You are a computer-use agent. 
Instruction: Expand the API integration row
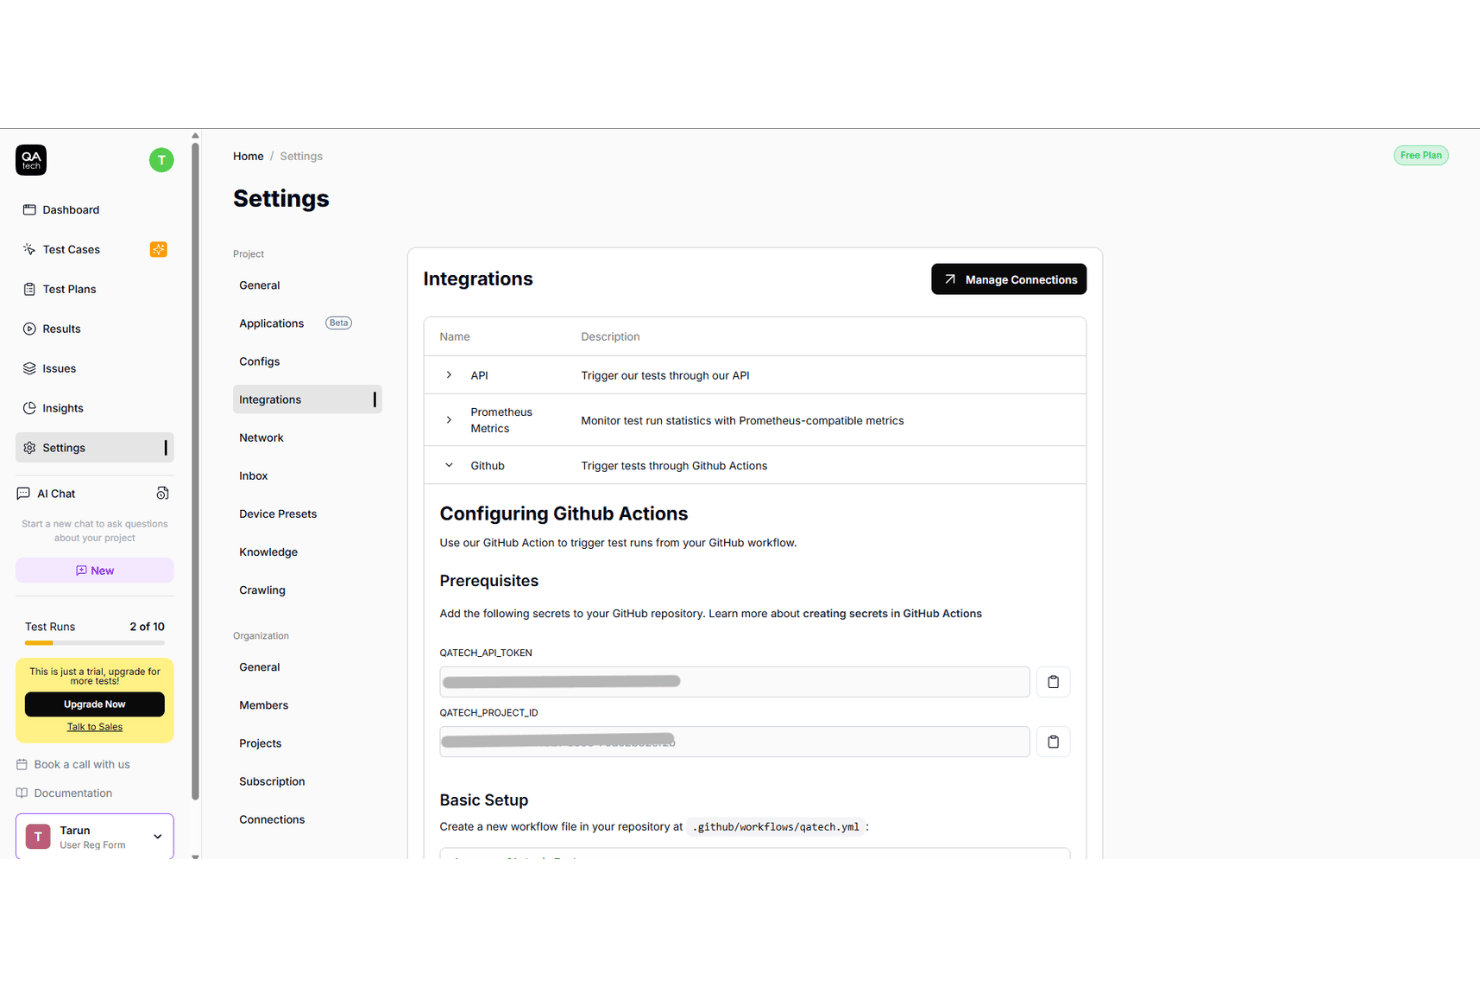pyautogui.click(x=449, y=375)
